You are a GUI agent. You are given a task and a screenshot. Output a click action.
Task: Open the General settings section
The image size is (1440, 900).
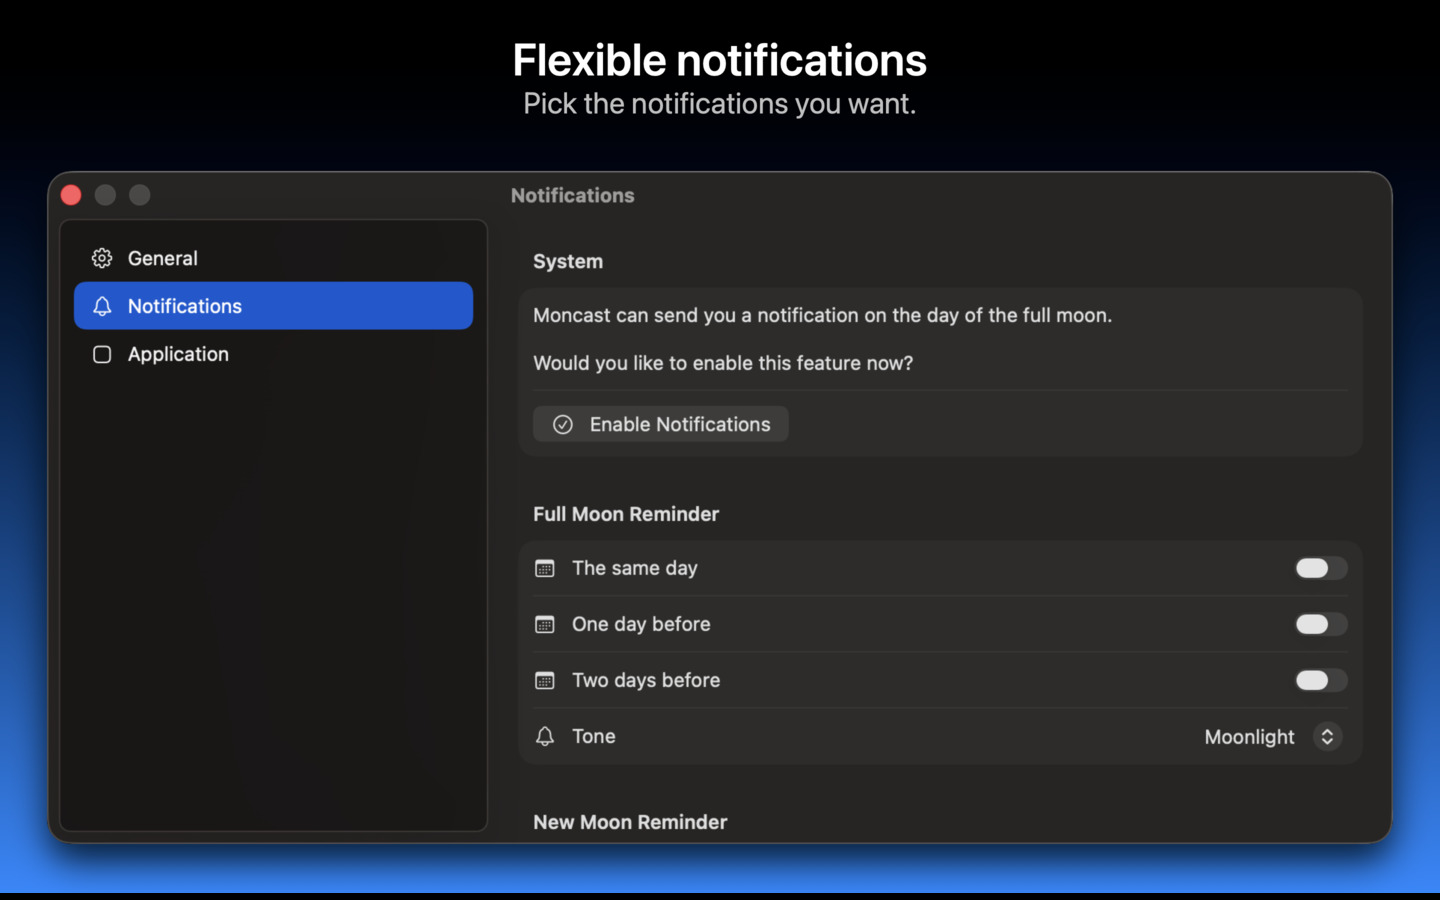[x=162, y=258]
